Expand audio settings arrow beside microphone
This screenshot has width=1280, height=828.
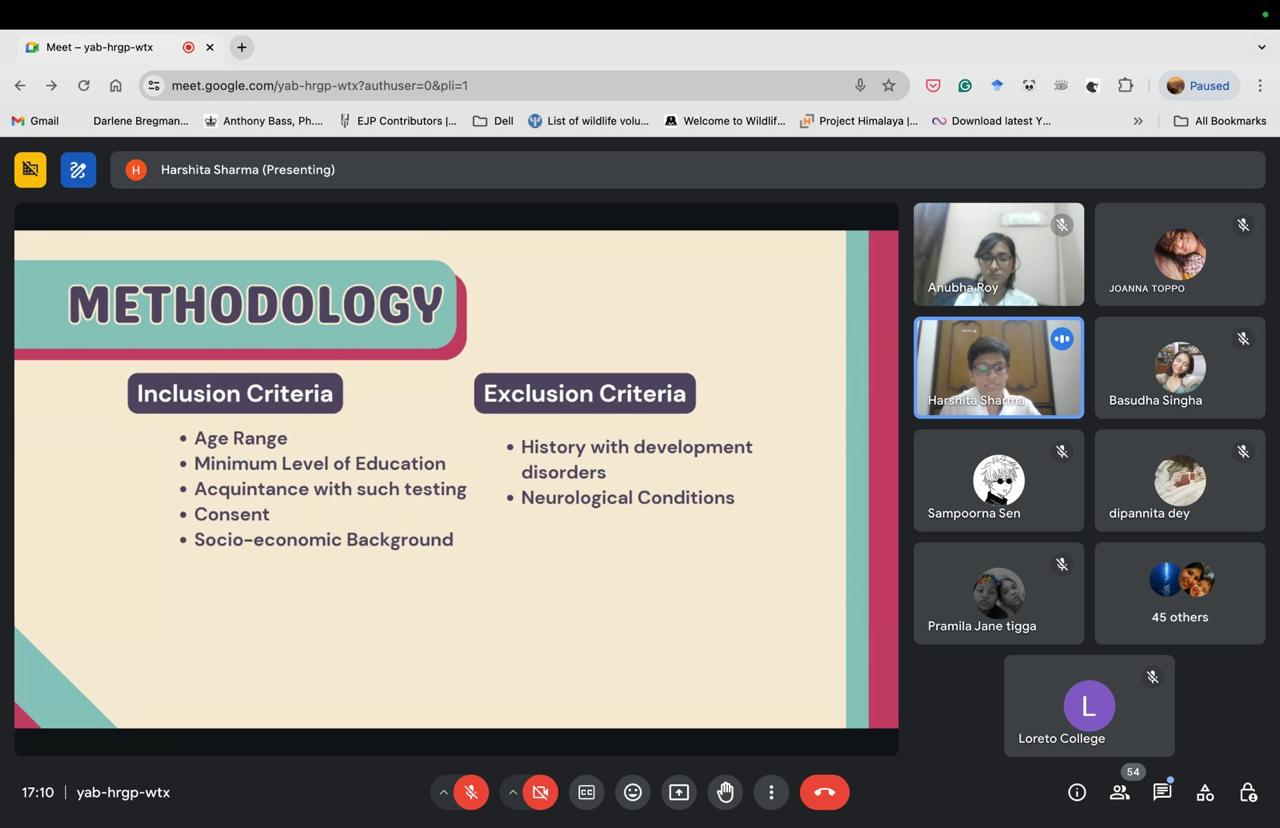443,792
